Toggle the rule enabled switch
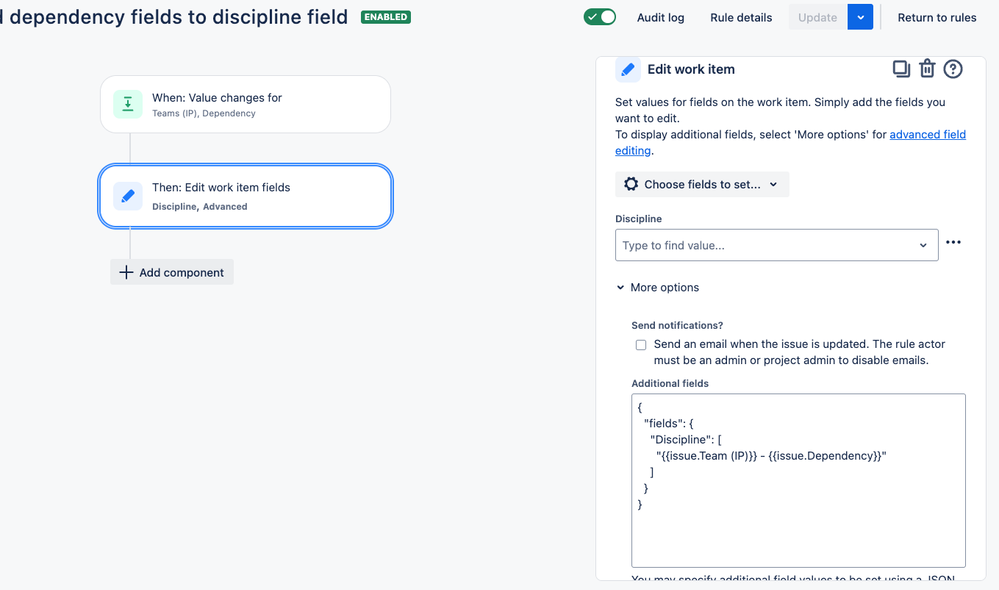 tap(600, 17)
